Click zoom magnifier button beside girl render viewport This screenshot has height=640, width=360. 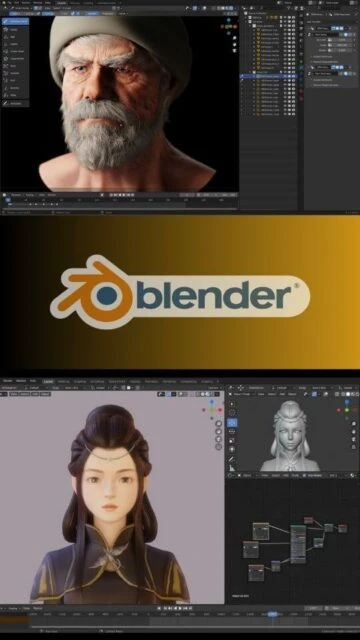(x=219, y=424)
